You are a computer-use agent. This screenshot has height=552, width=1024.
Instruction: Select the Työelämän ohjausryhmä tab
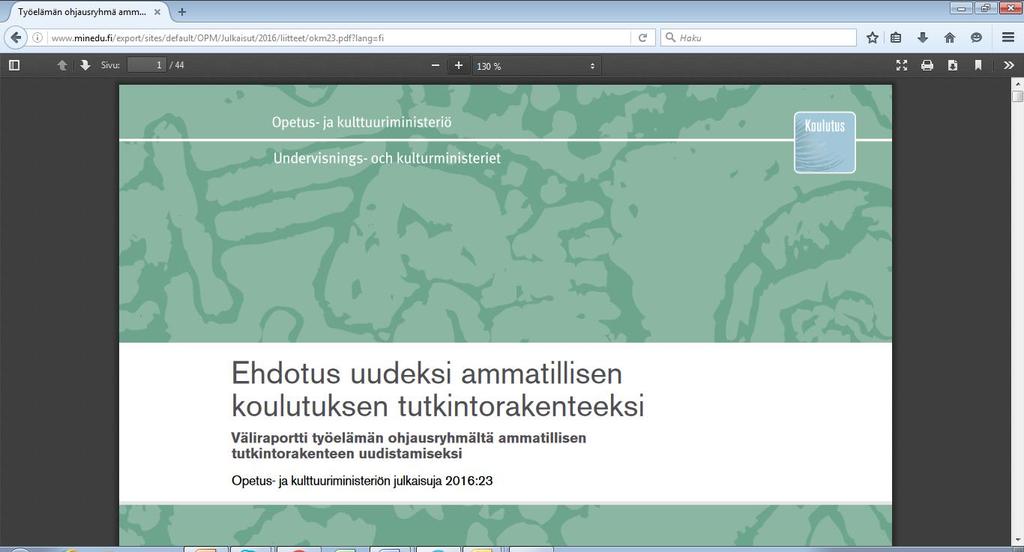(x=89, y=12)
